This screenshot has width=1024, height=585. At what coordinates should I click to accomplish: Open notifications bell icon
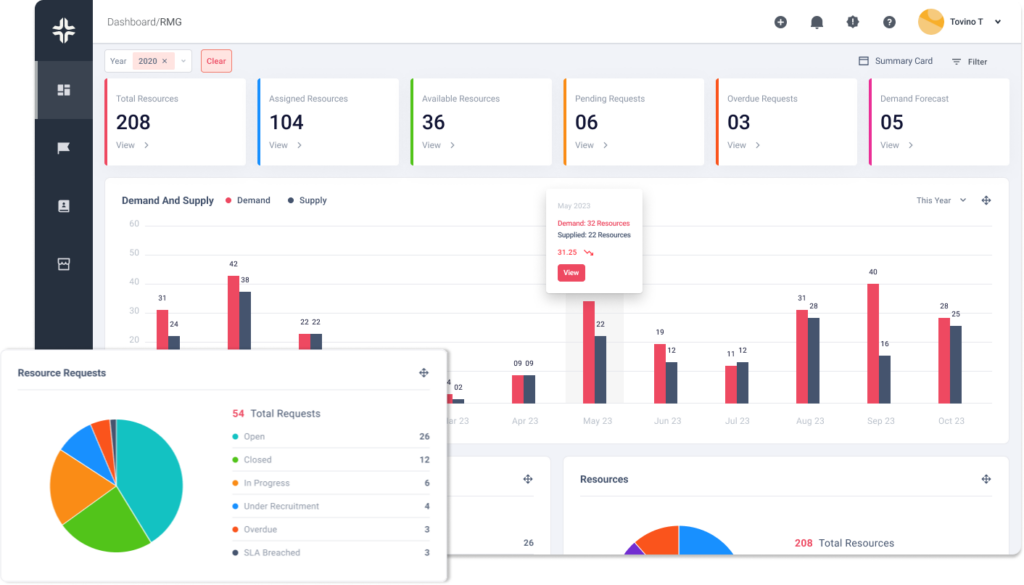[817, 22]
